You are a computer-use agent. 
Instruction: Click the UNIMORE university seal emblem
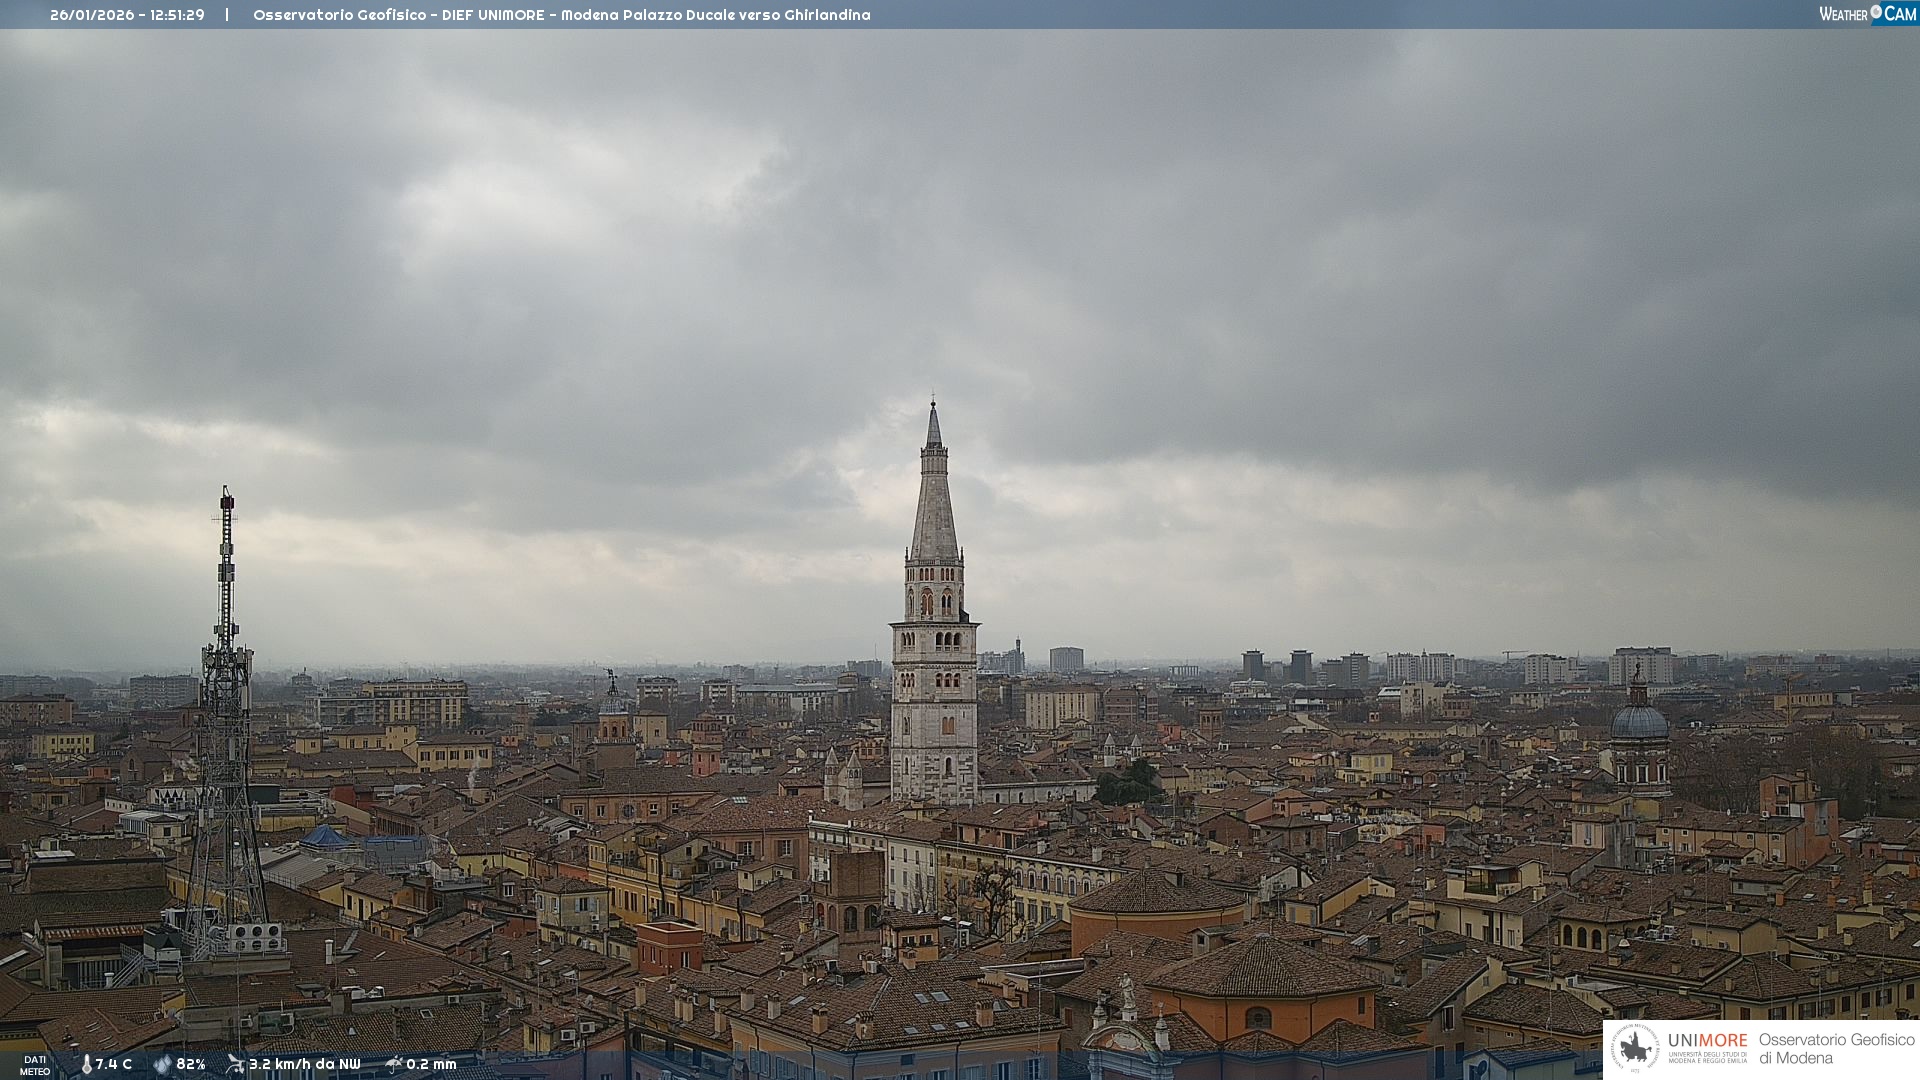[x=1635, y=1048]
